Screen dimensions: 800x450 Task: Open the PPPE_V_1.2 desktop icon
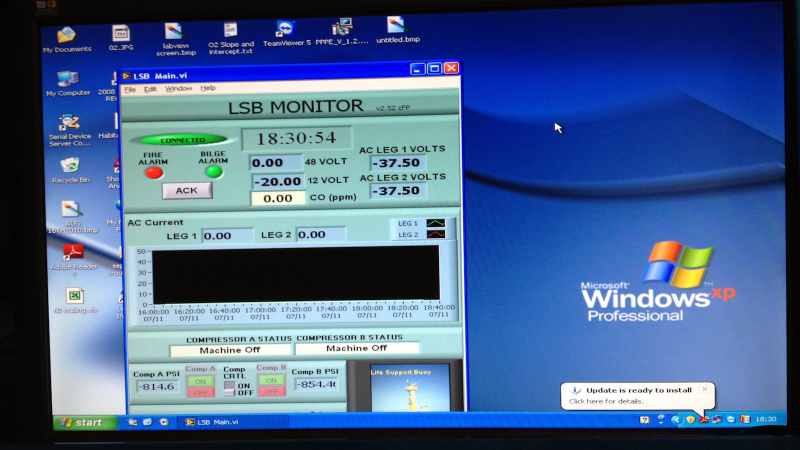(x=341, y=32)
